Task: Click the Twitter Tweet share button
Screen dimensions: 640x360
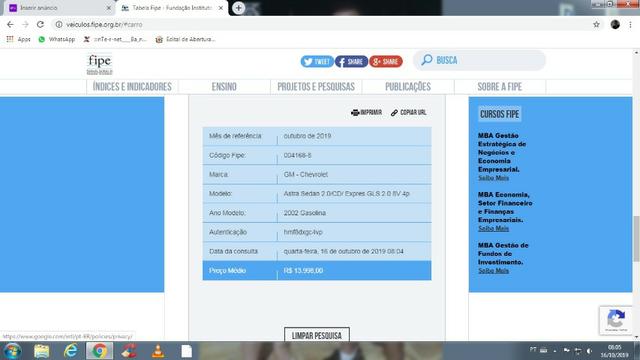Action: pyautogui.click(x=317, y=62)
